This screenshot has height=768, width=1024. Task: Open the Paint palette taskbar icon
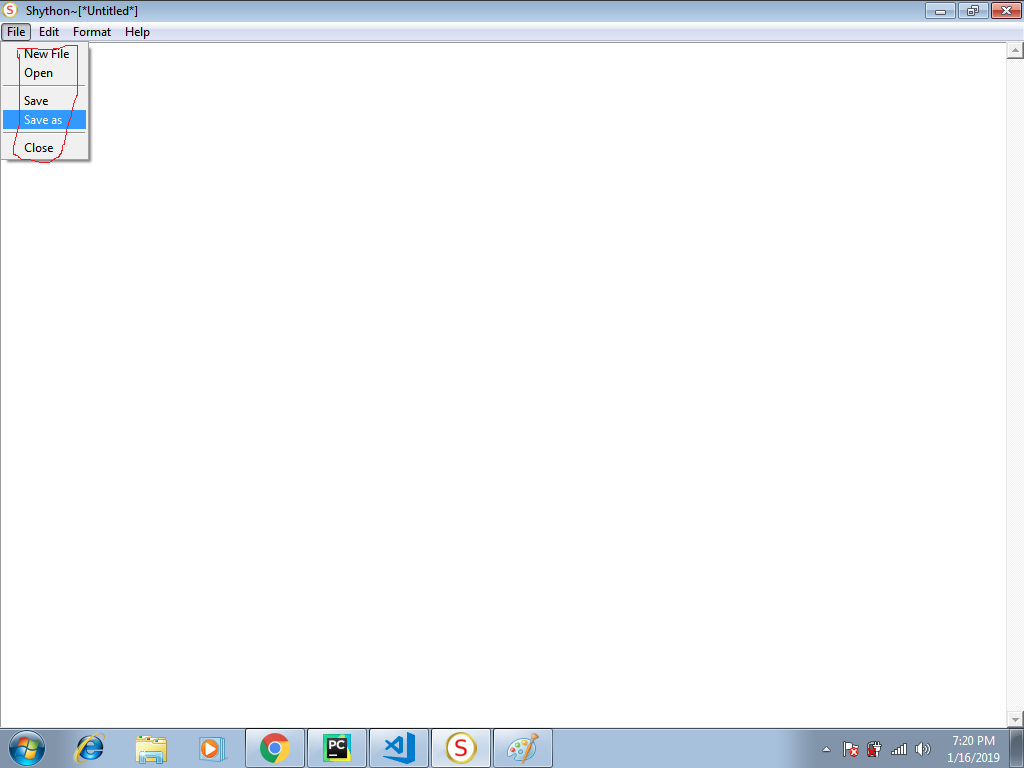coord(522,748)
